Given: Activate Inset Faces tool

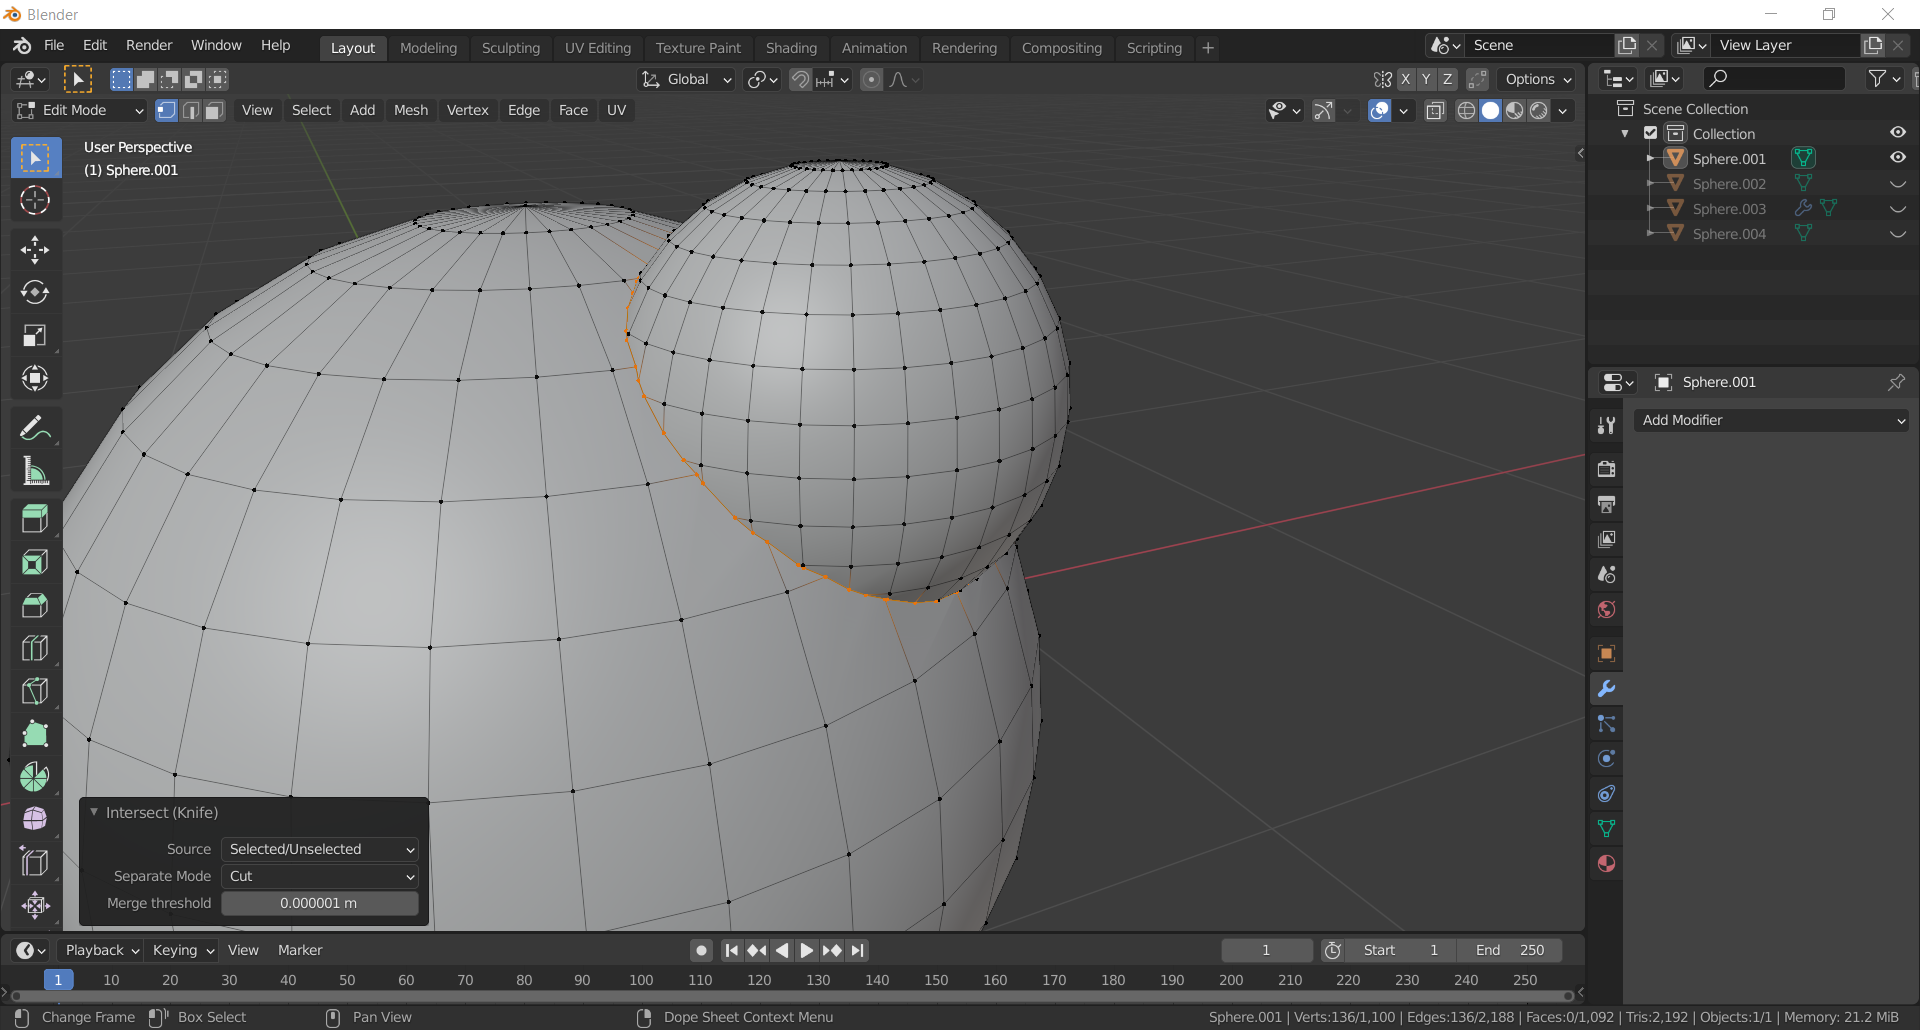Looking at the screenshot, I should point(35,562).
